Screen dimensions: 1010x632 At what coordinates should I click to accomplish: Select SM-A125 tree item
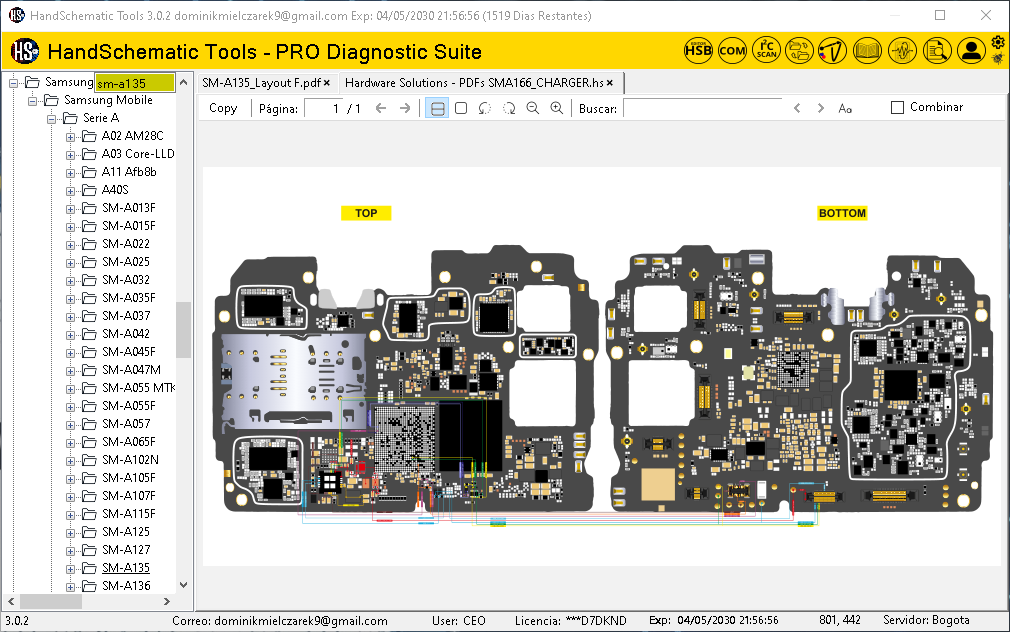(126, 532)
